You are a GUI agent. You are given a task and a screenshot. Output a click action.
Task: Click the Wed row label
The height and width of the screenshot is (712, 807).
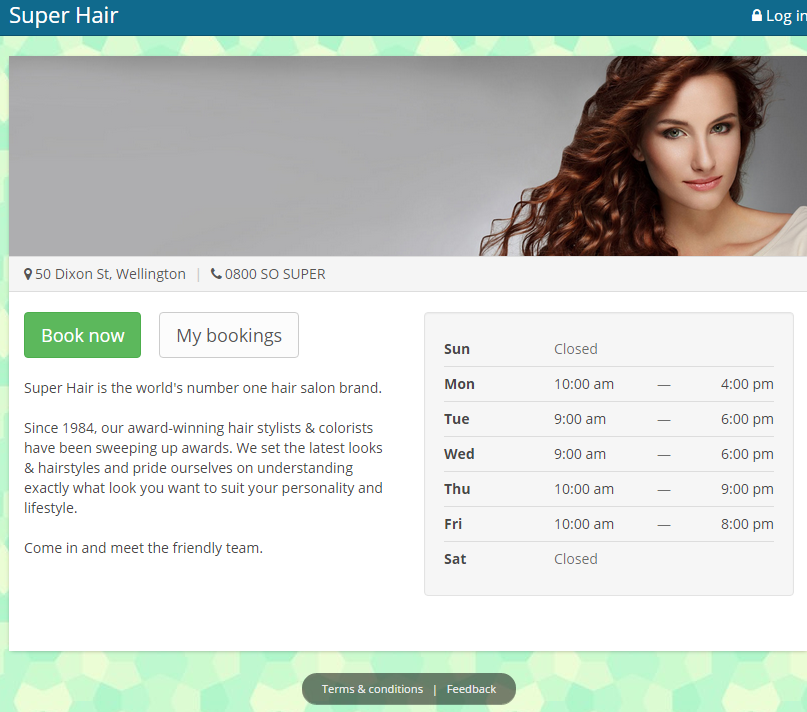point(459,454)
